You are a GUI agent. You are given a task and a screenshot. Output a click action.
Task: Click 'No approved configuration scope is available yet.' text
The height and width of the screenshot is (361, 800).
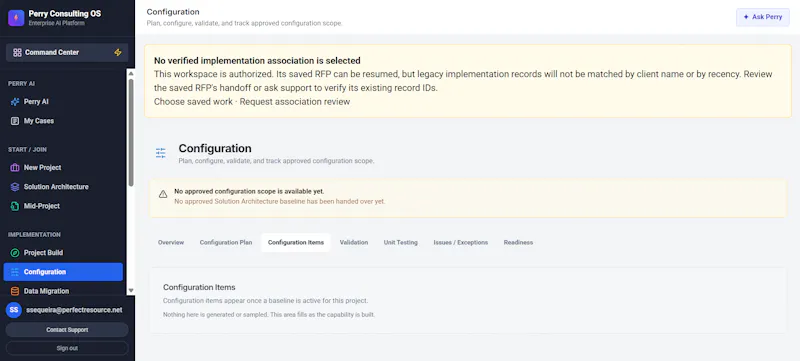pos(249,191)
